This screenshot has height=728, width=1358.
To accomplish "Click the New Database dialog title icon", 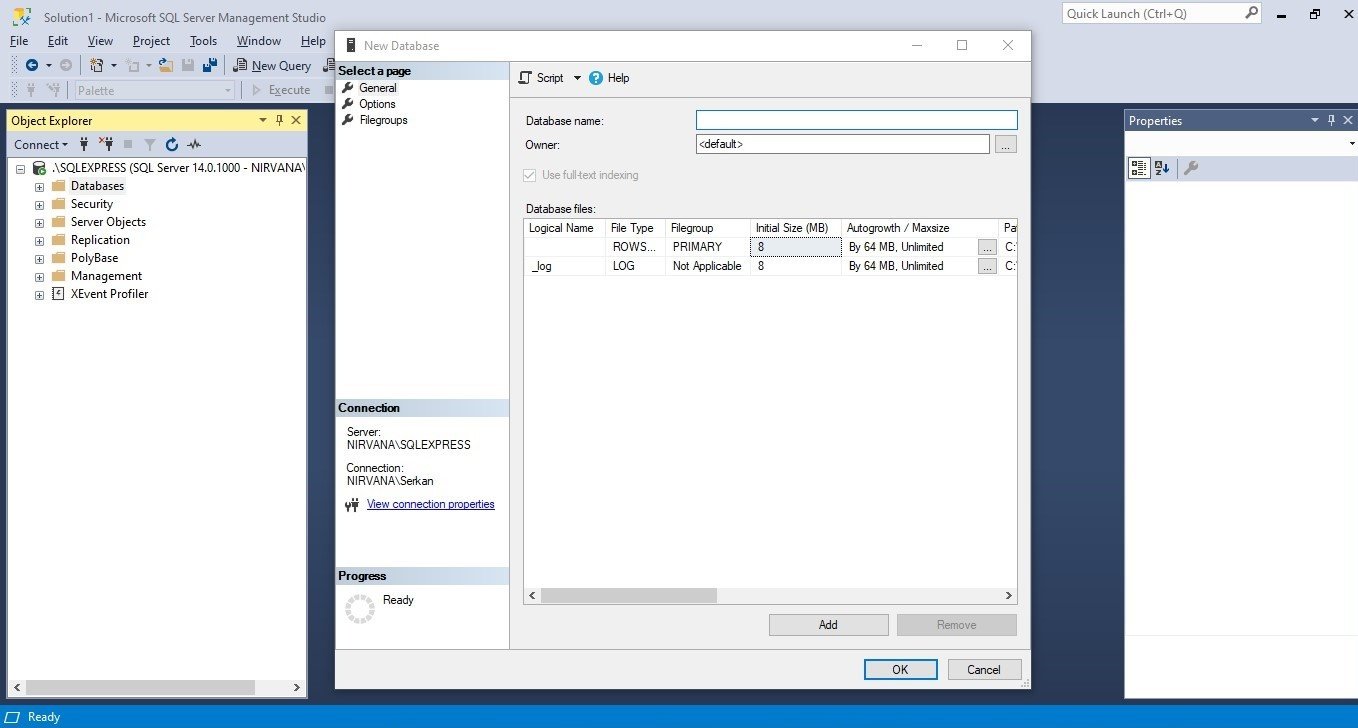I will point(350,45).
